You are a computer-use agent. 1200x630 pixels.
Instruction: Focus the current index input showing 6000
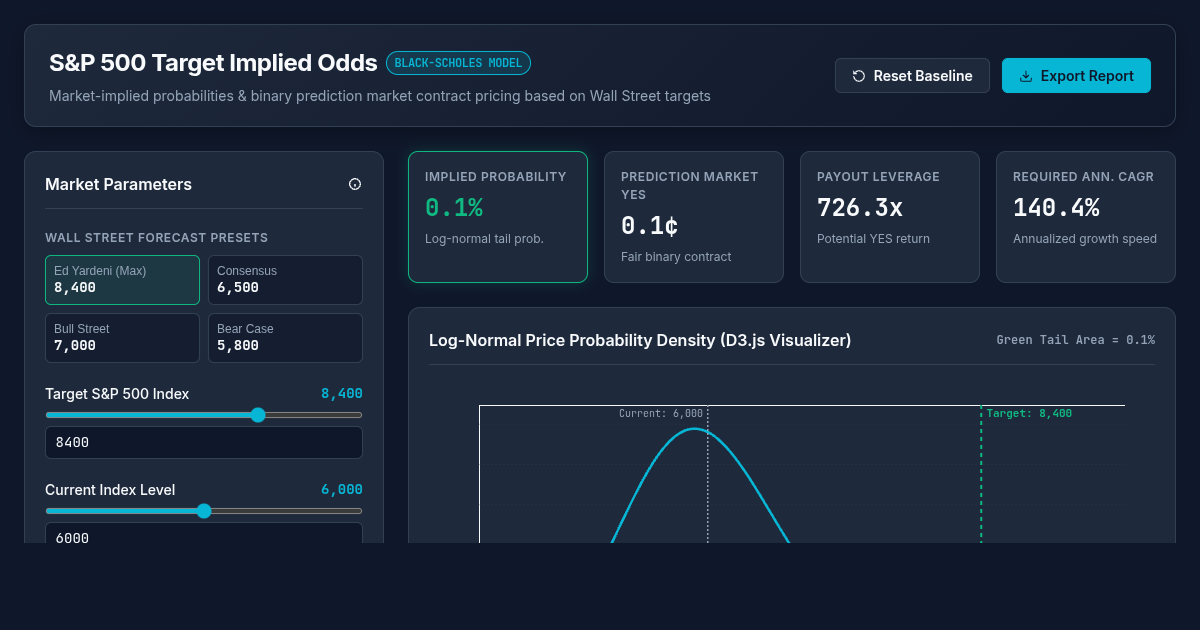click(204, 533)
